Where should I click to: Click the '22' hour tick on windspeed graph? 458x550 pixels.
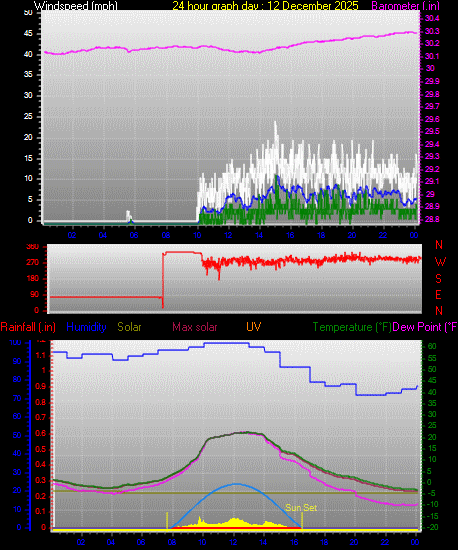(x=383, y=235)
